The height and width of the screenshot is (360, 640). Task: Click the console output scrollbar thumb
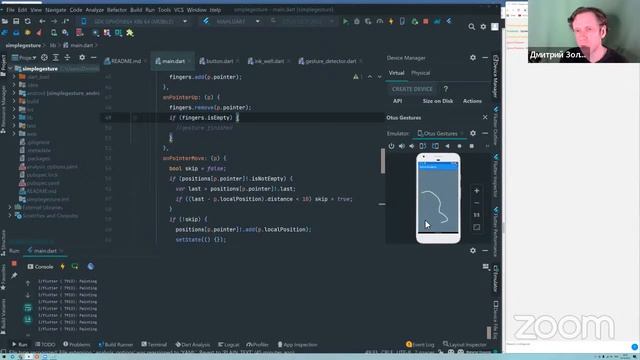click(489, 332)
